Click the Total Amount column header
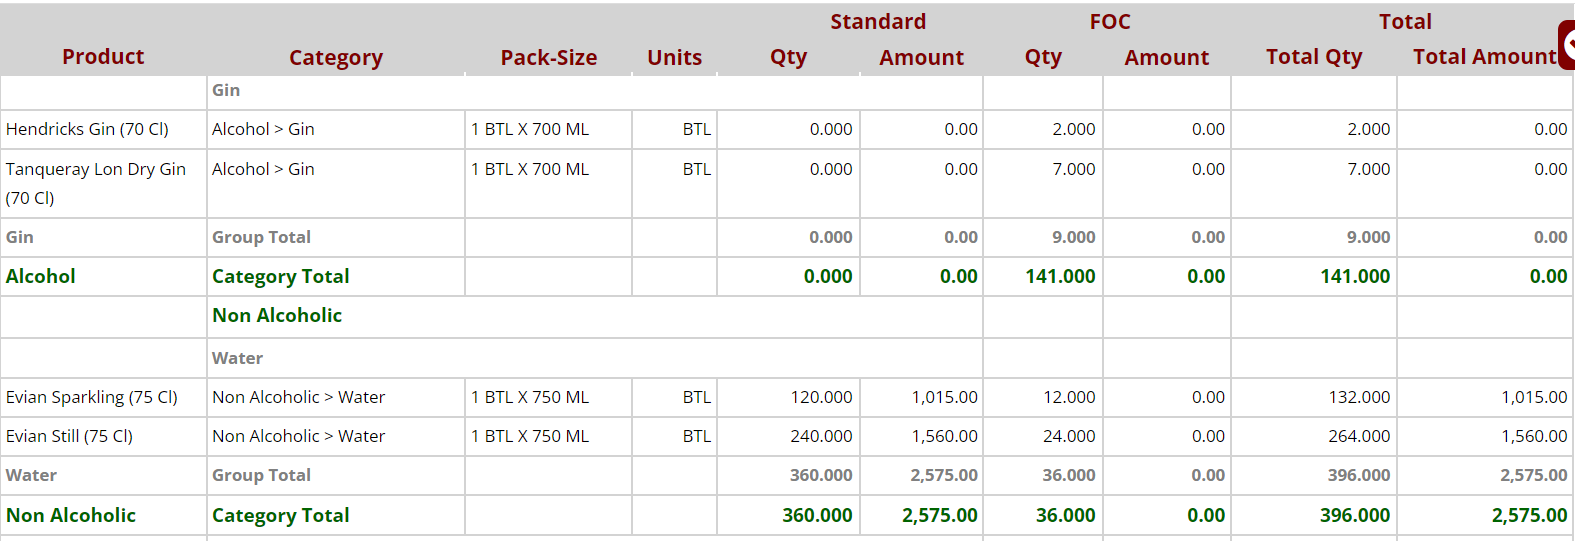1575x541 pixels. [x=1484, y=57]
